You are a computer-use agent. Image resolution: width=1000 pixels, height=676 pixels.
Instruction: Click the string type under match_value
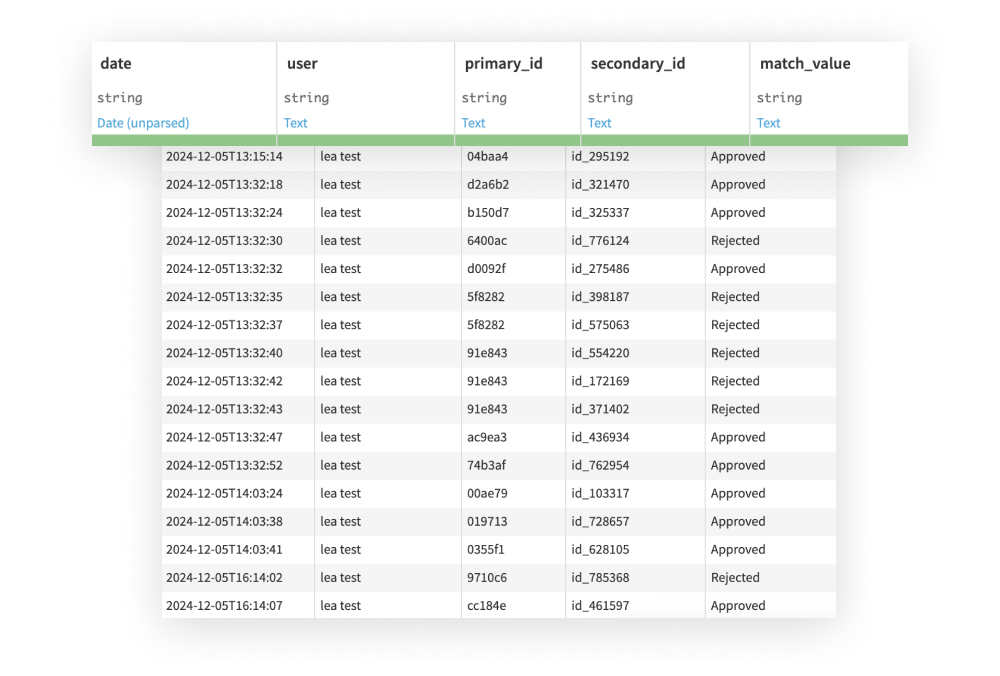[780, 98]
